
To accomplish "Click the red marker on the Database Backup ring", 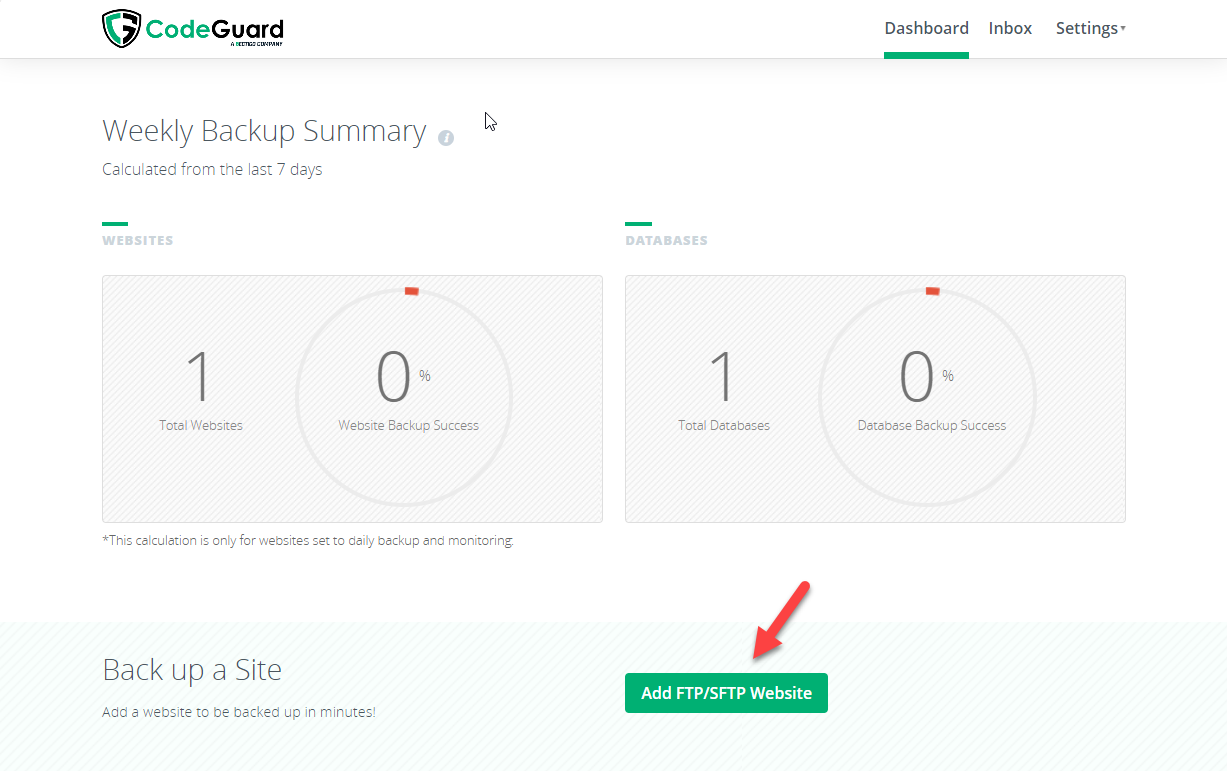I will (x=933, y=291).
